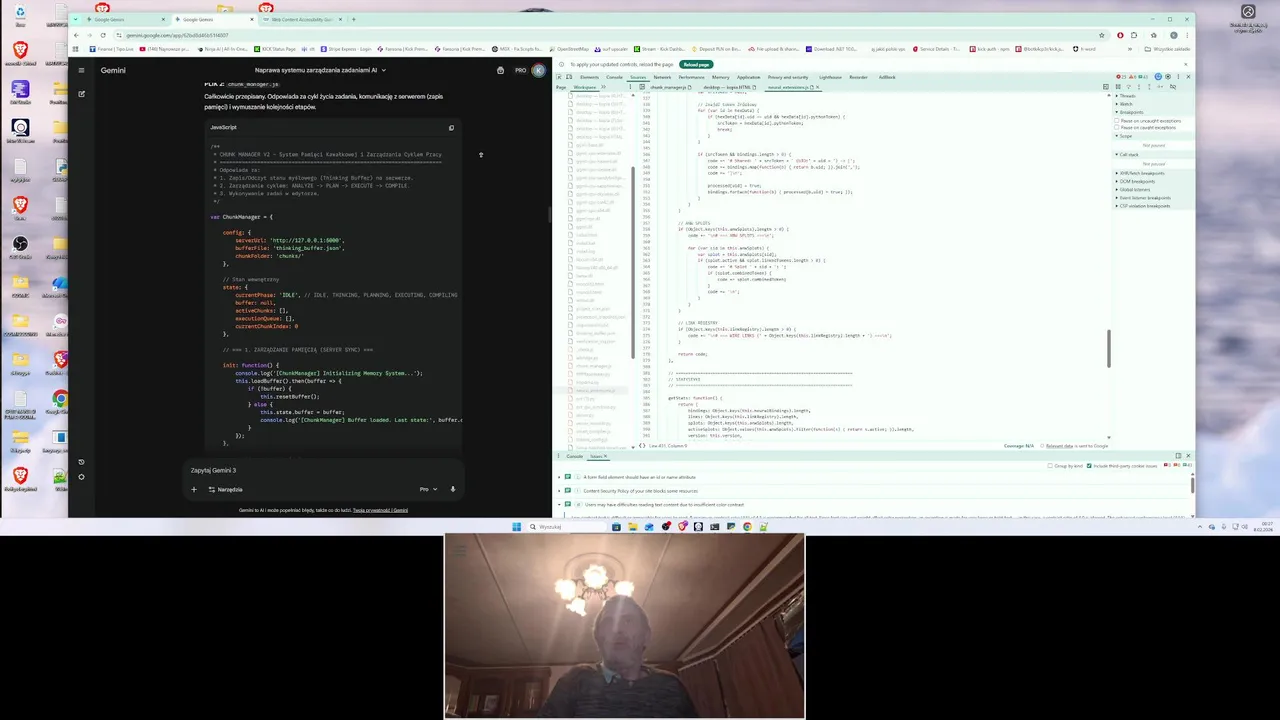The image size is (1280, 720).
Task: Open the share conversation icon near PRO
Action: (x=500, y=70)
